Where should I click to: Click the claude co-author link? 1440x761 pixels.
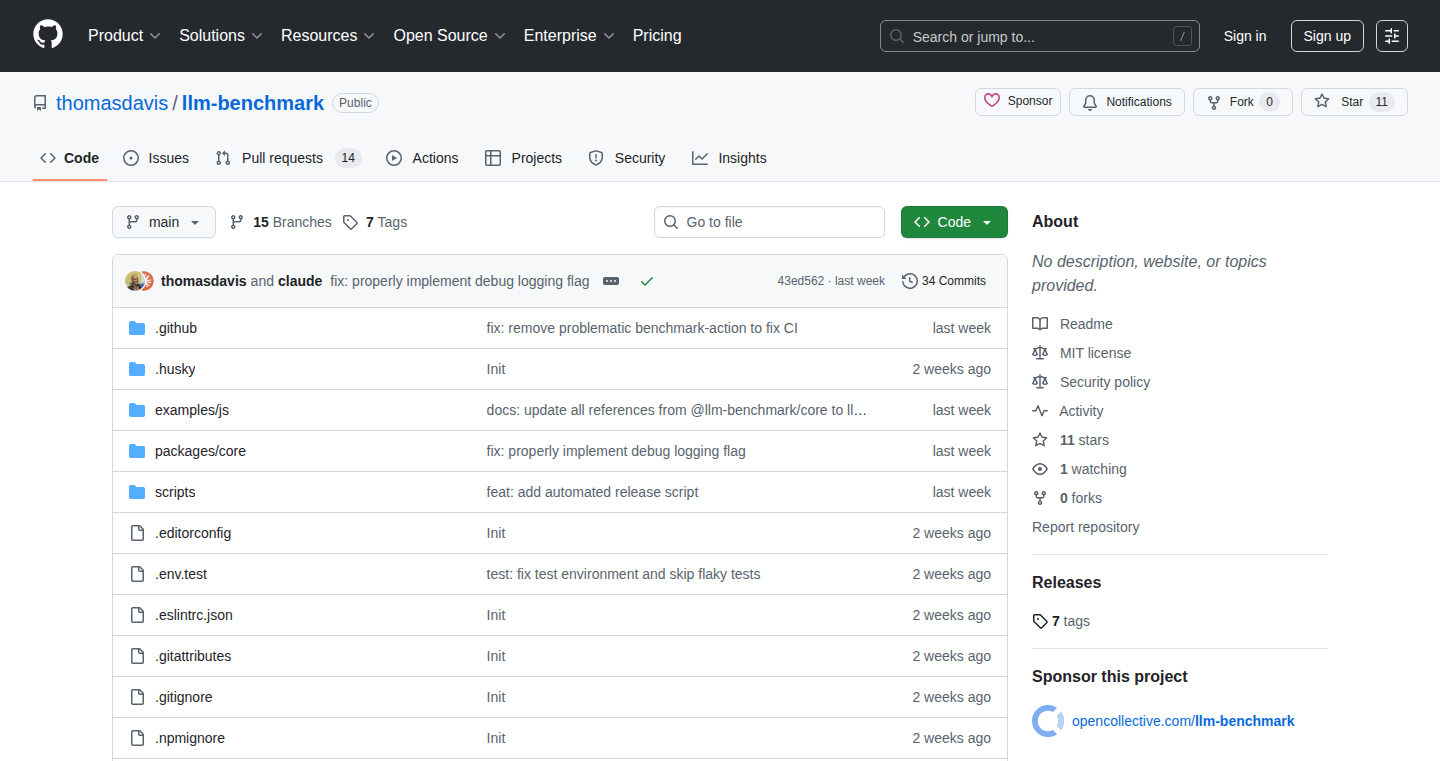coord(300,281)
